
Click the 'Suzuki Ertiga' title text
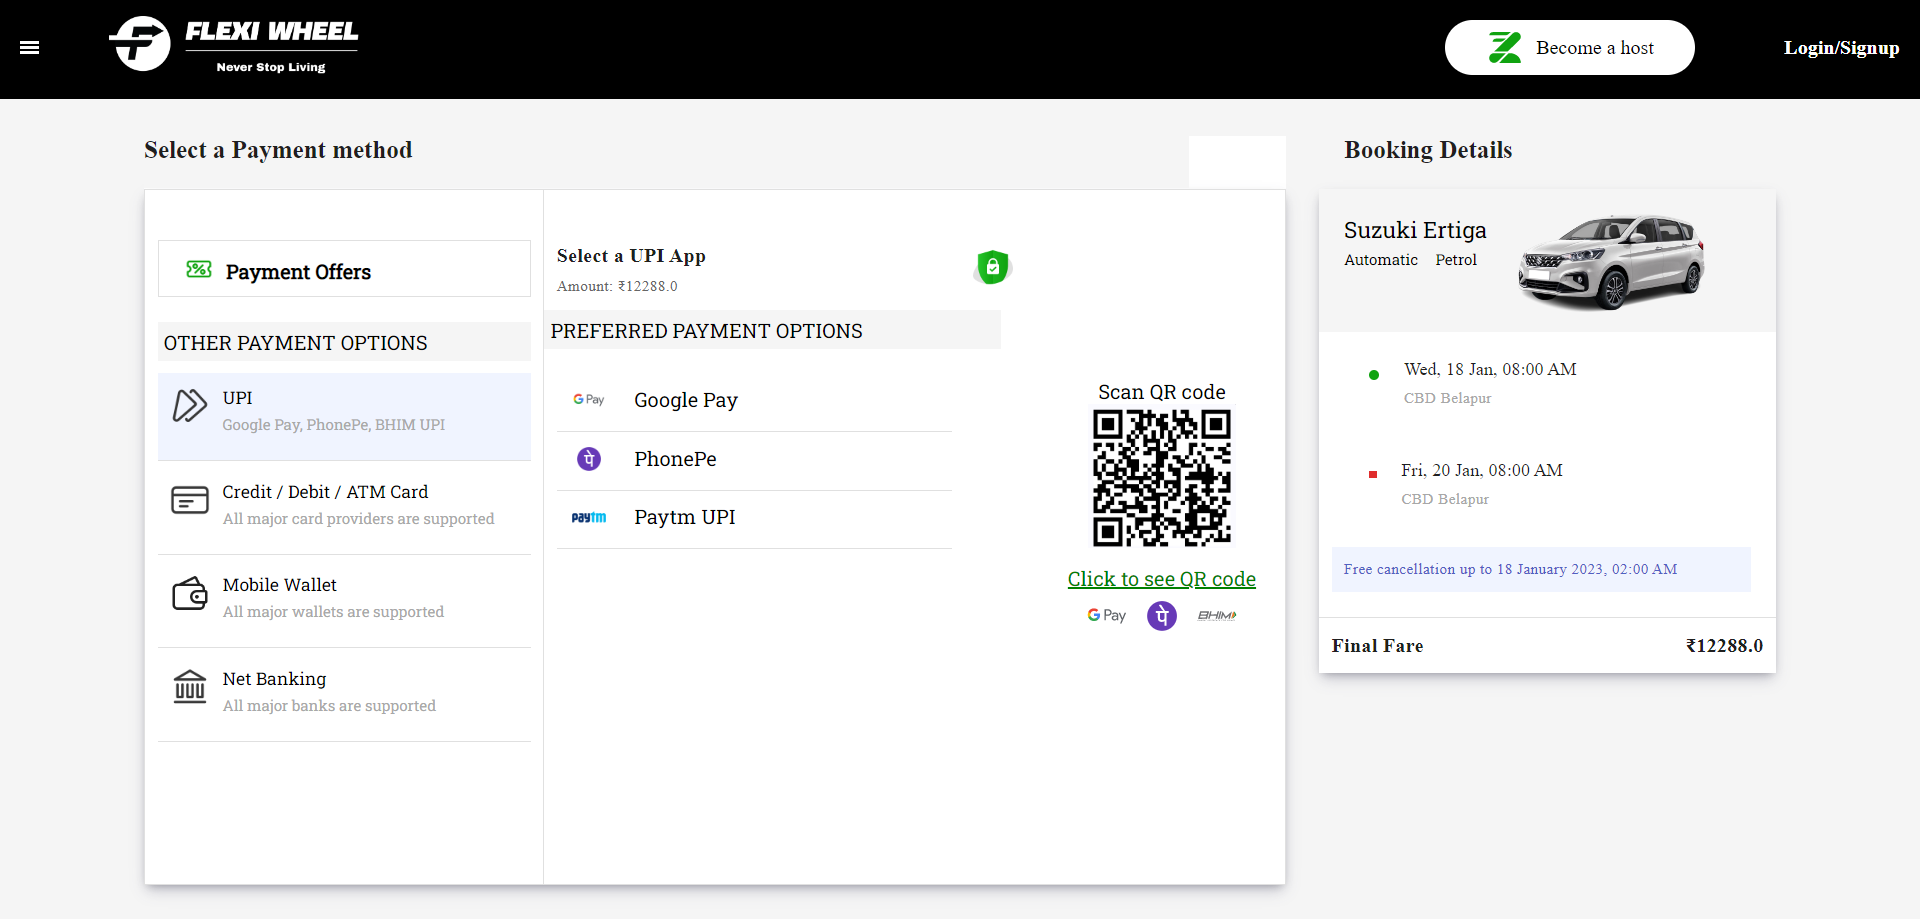[1415, 230]
